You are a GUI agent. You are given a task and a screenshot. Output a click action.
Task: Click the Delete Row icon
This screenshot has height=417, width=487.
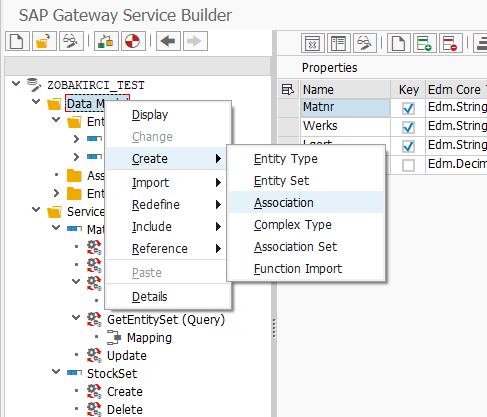pyautogui.click(x=451, y=43)
